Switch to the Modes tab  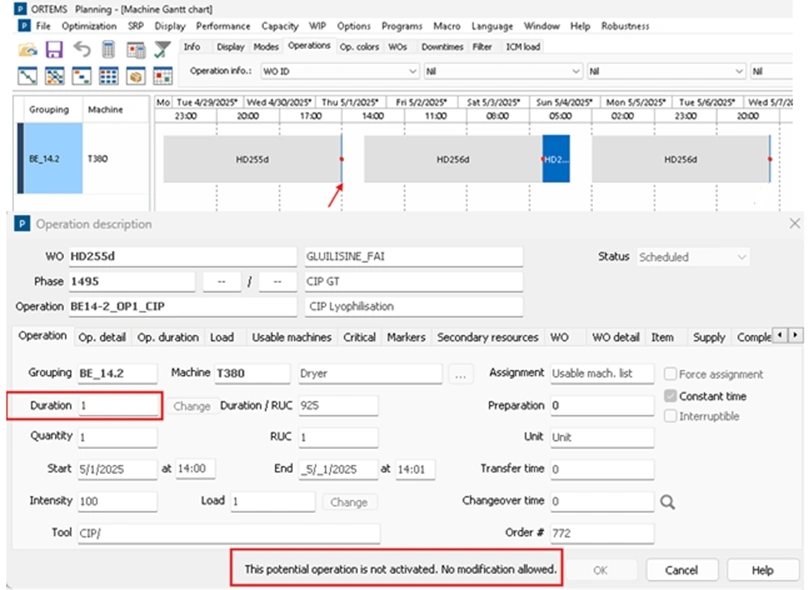(x=266, y=47)
